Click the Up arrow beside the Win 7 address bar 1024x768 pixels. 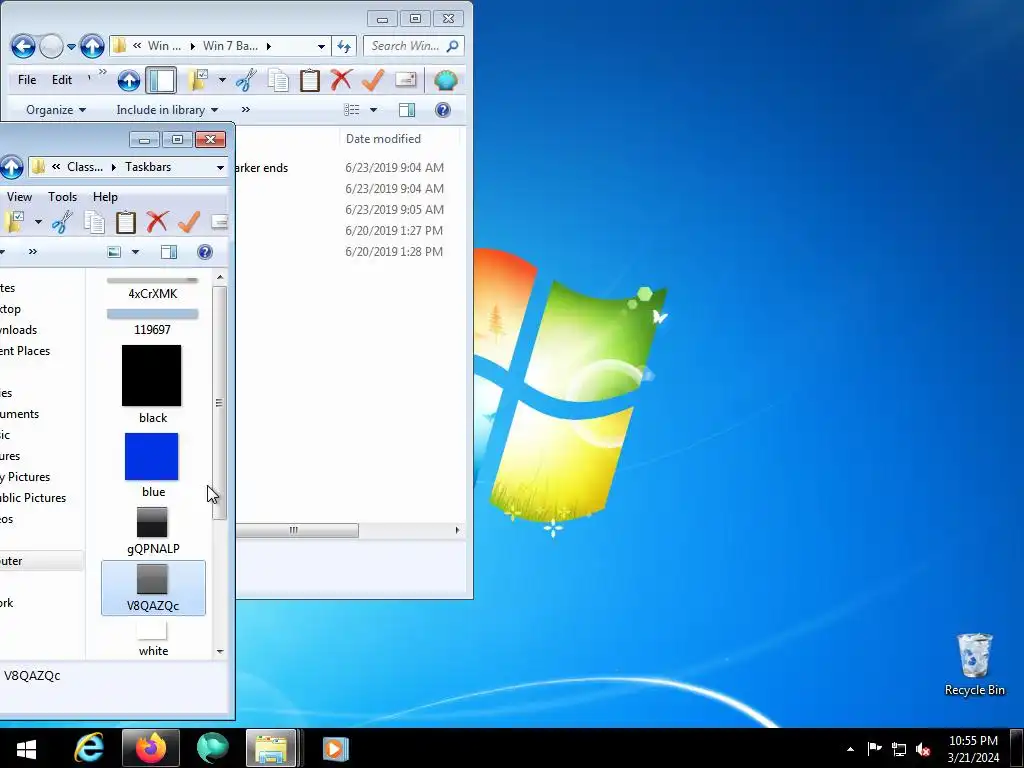coord(92,46)
